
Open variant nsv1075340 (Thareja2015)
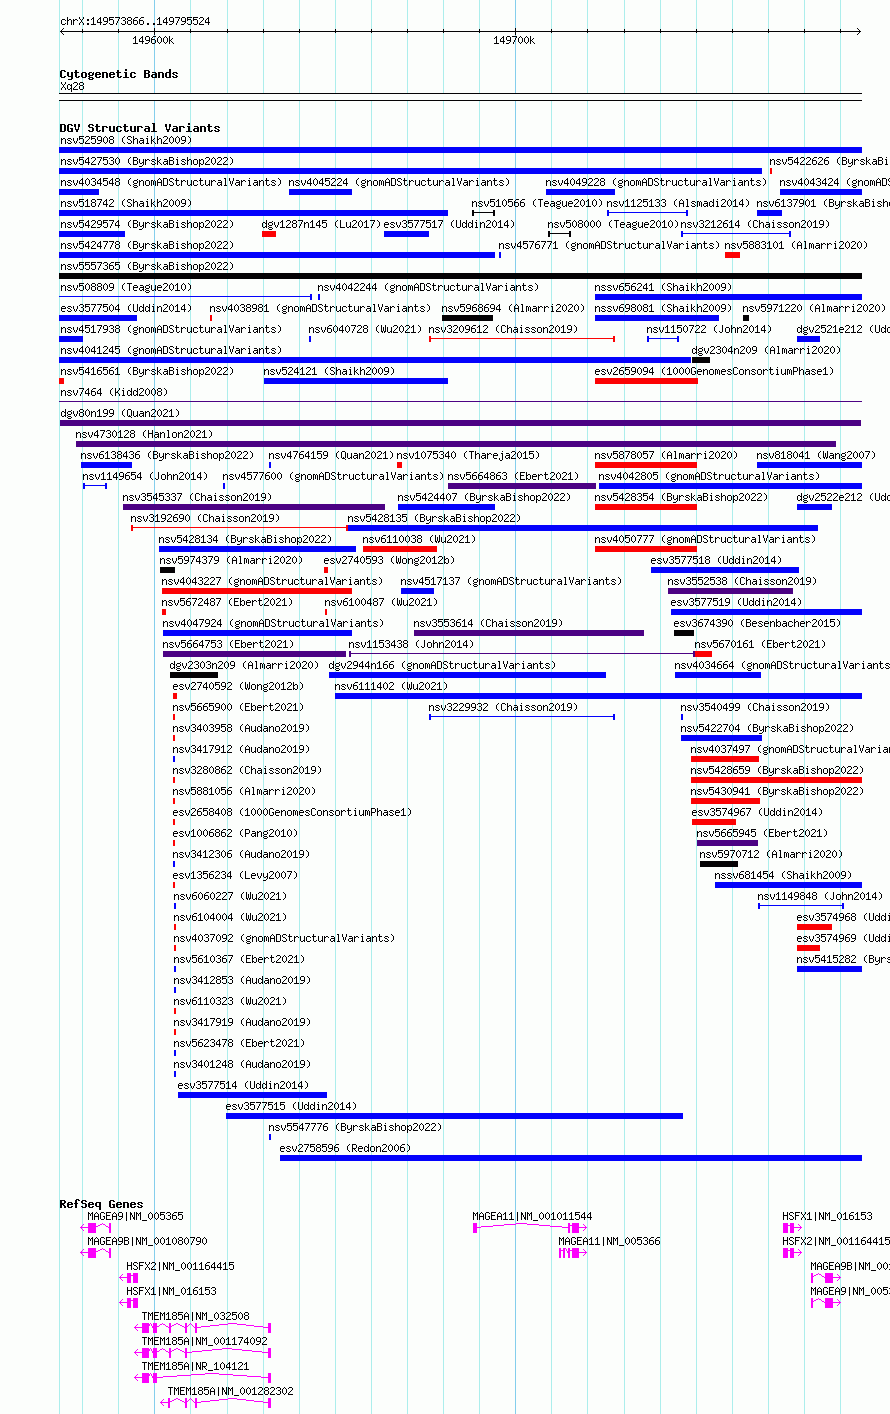pos(468,455)
